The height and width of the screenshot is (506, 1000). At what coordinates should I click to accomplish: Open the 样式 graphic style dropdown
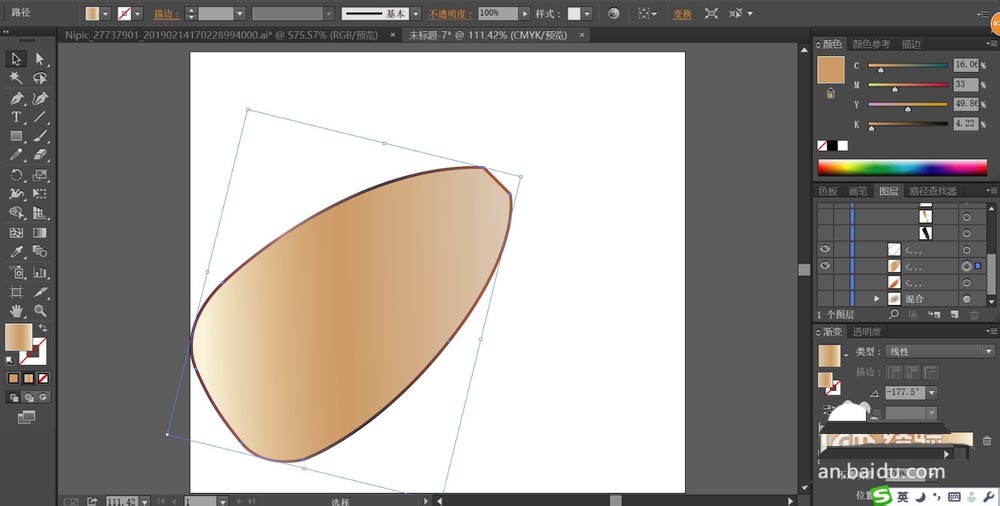pyautogui.click(x=587, y=13)
